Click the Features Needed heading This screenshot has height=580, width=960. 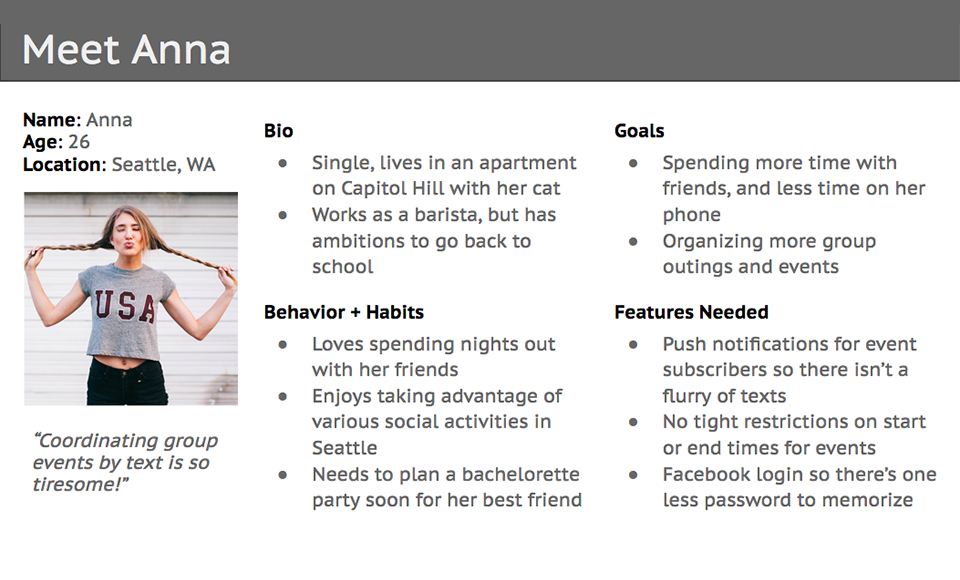691,312
